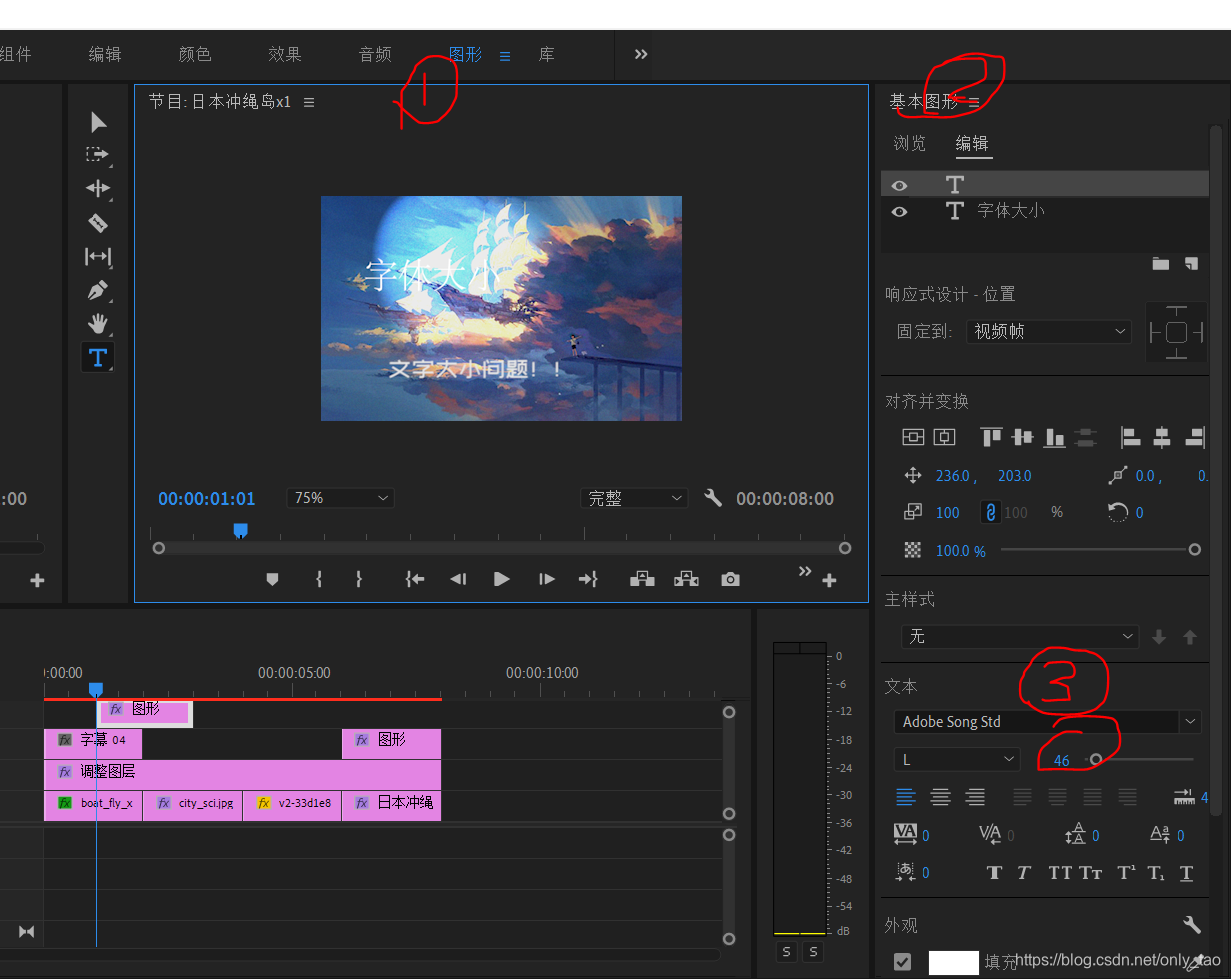Create group folder in Essential Graphics
The height and width of the screenshot is (979, 1231).
click(x=1160, y=264)
